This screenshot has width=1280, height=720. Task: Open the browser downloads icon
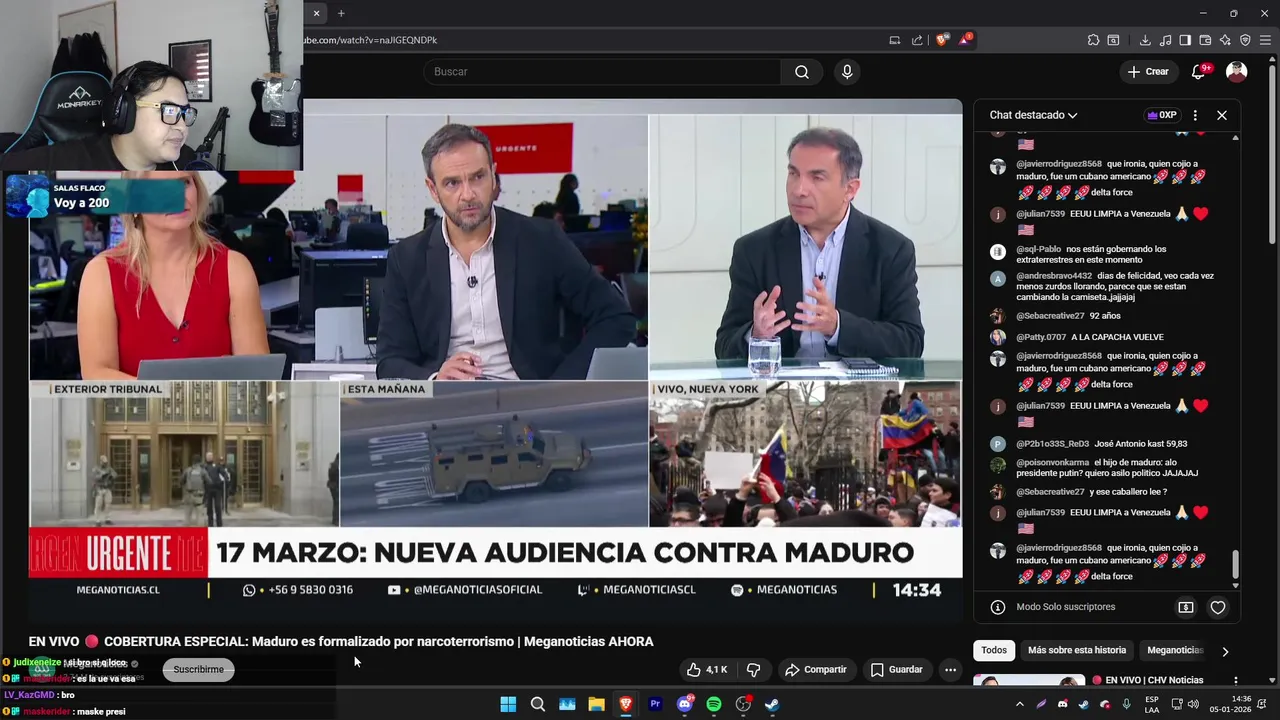(1145, 40)
